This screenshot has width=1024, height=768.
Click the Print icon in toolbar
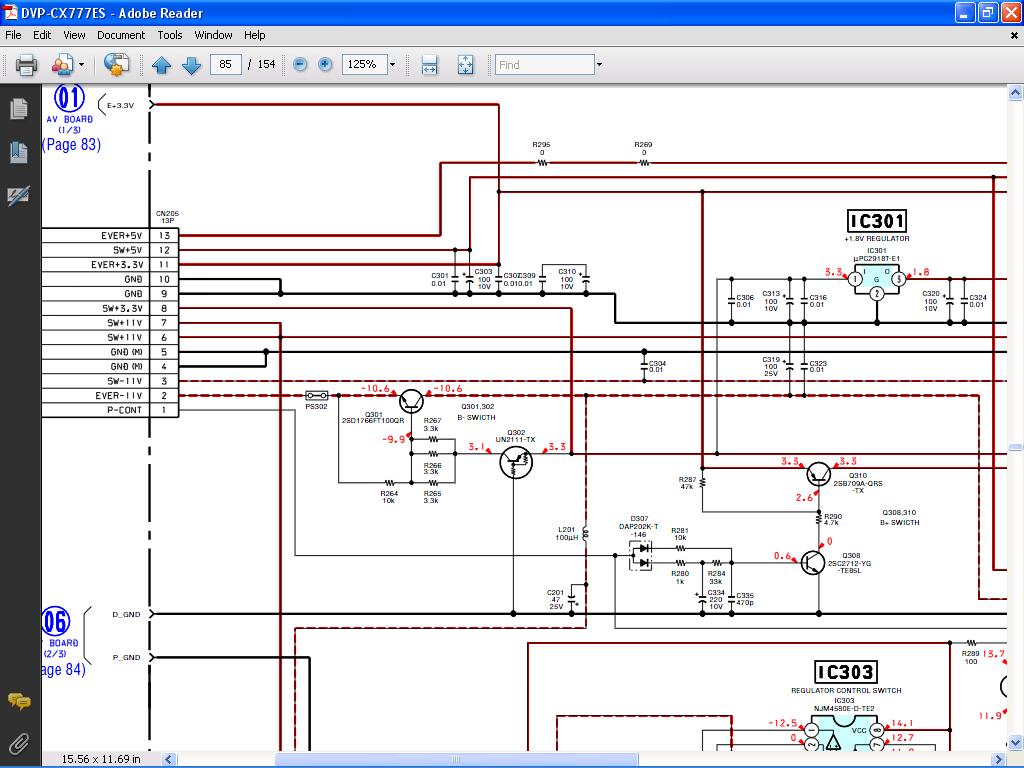click(x=26, y=65)
